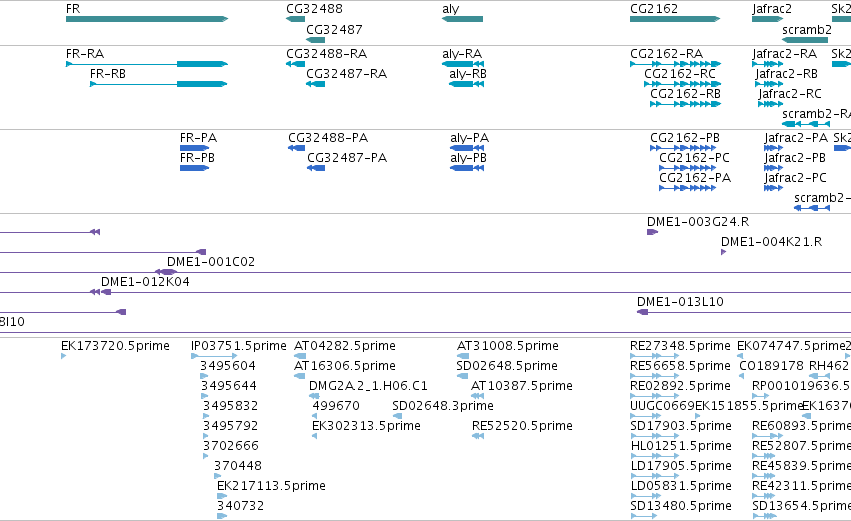Select transcript CG2162-RB

pyautogui.click(x=685, y=94)
